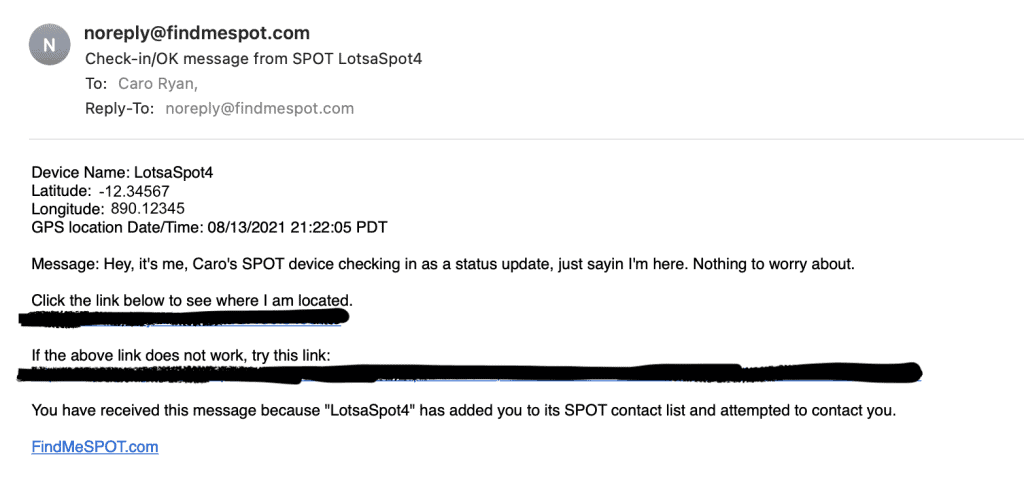Open the first redacted location link
This screenshot has height=490, width=1024.
tap(185, 318)
